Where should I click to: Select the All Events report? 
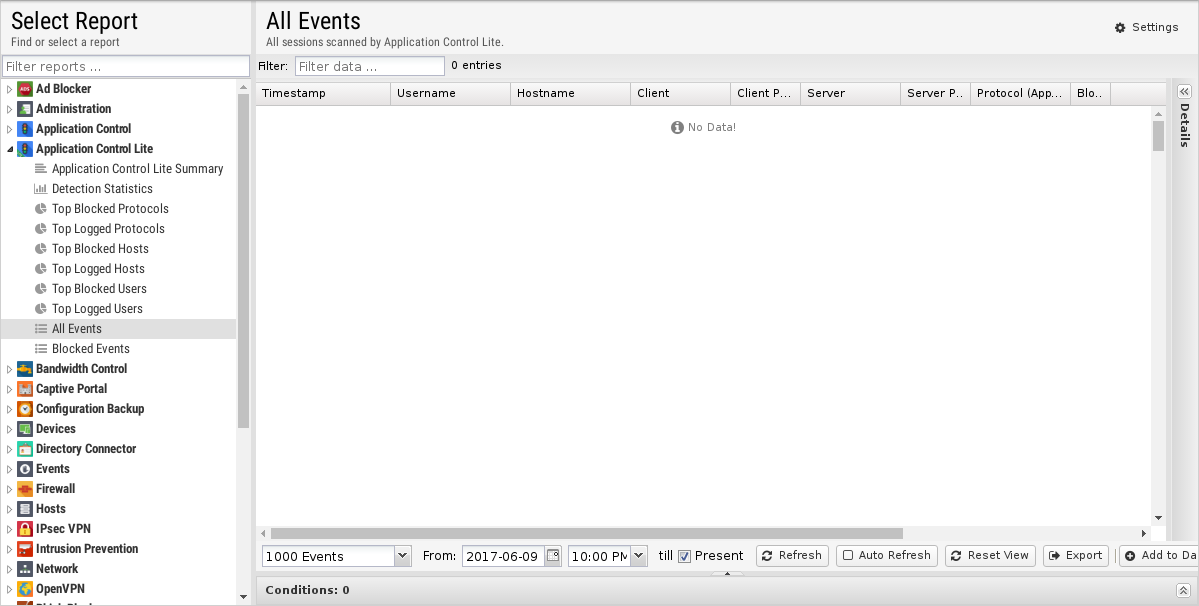[119, 329]
